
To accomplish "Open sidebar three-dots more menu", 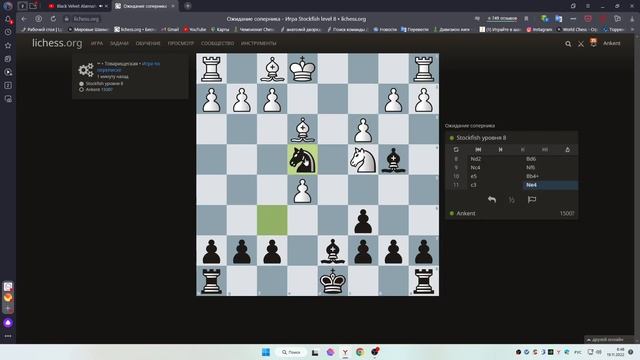I will point(8,336).
